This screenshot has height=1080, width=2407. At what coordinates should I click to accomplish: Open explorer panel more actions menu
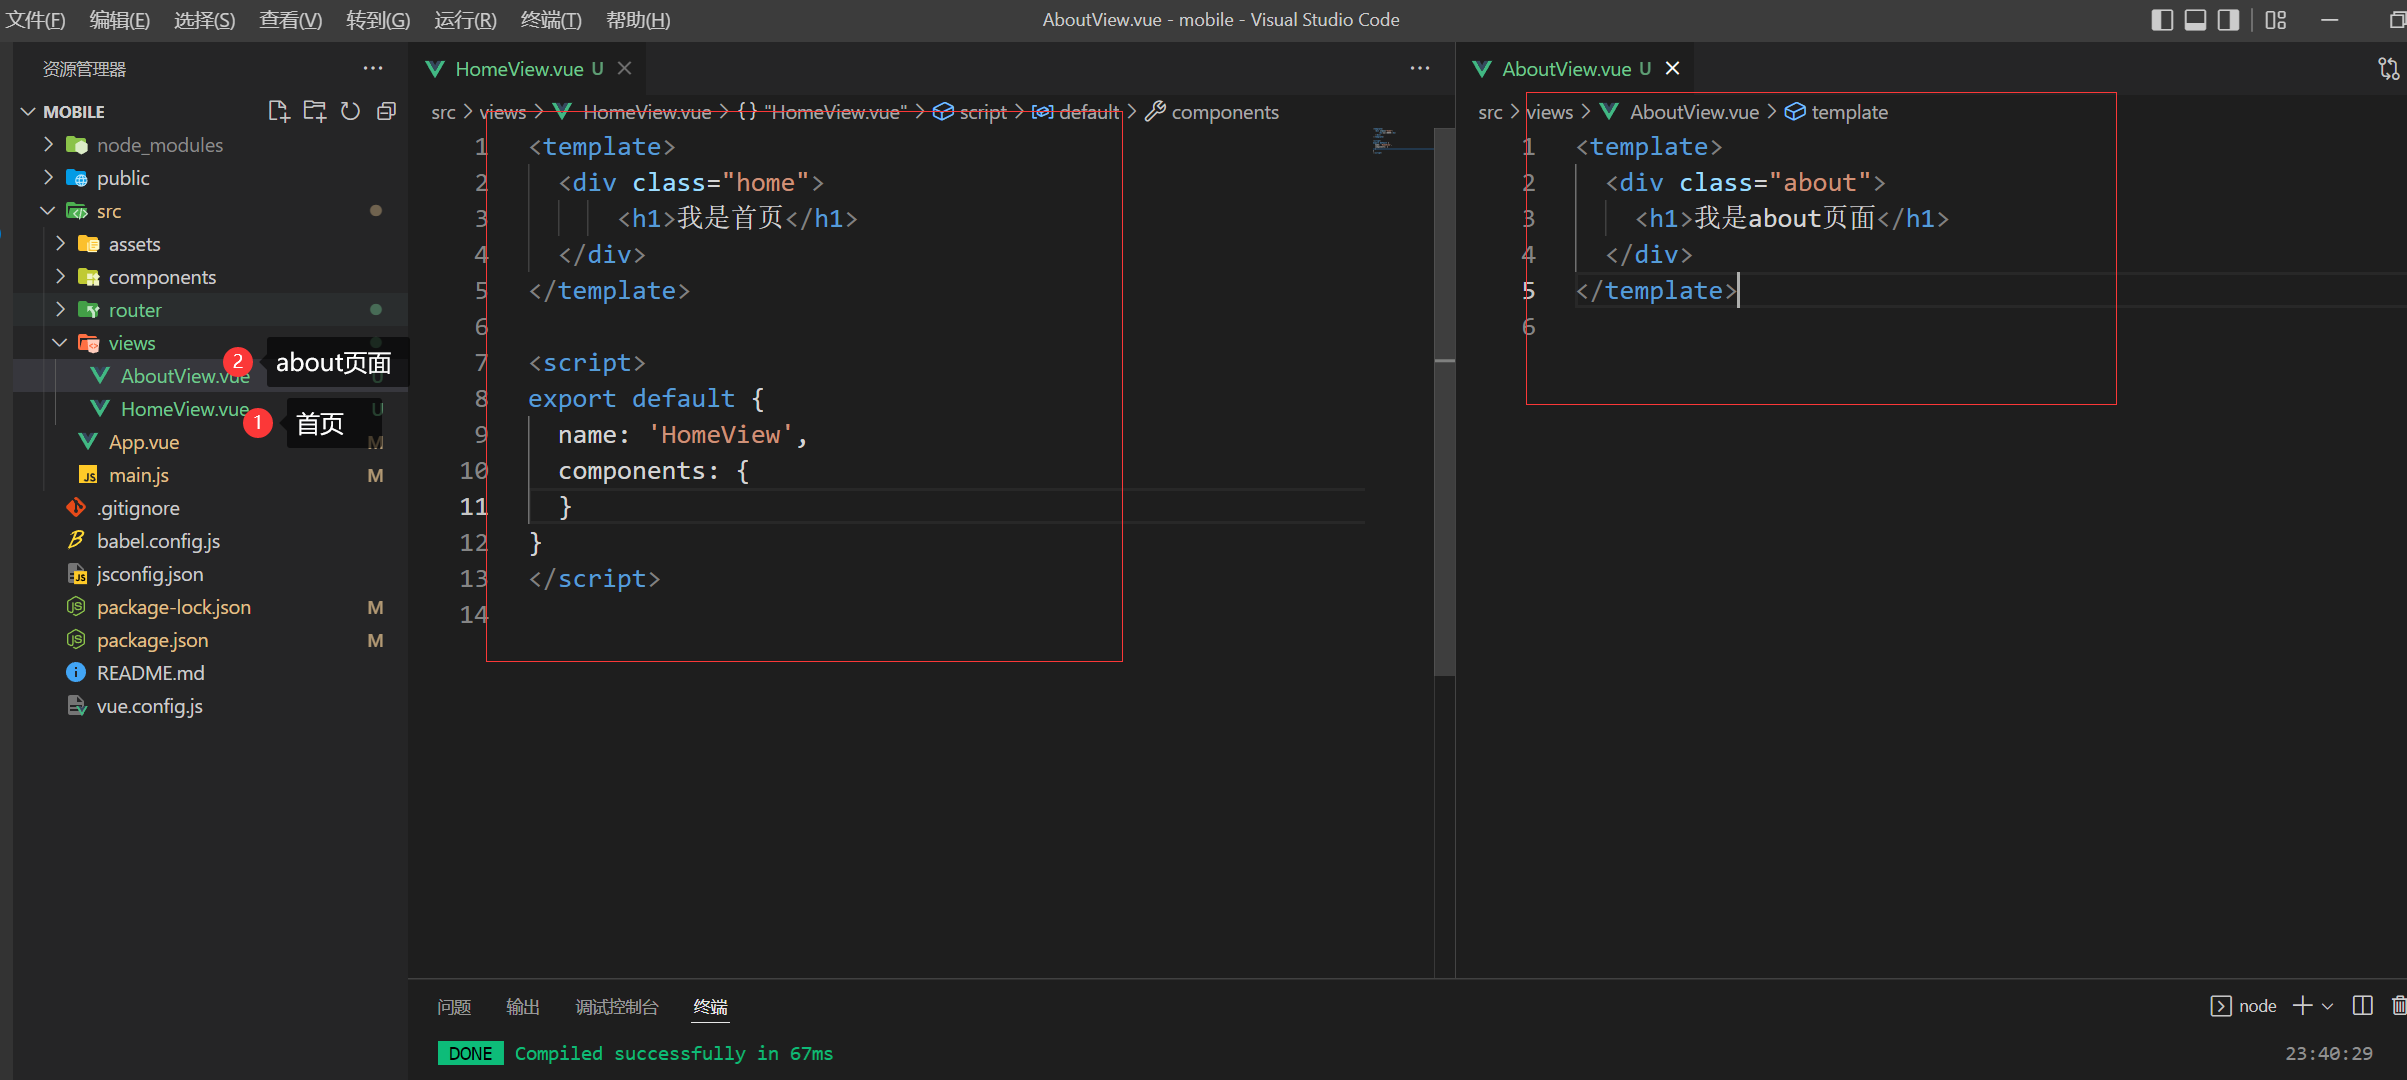[373, 68]
